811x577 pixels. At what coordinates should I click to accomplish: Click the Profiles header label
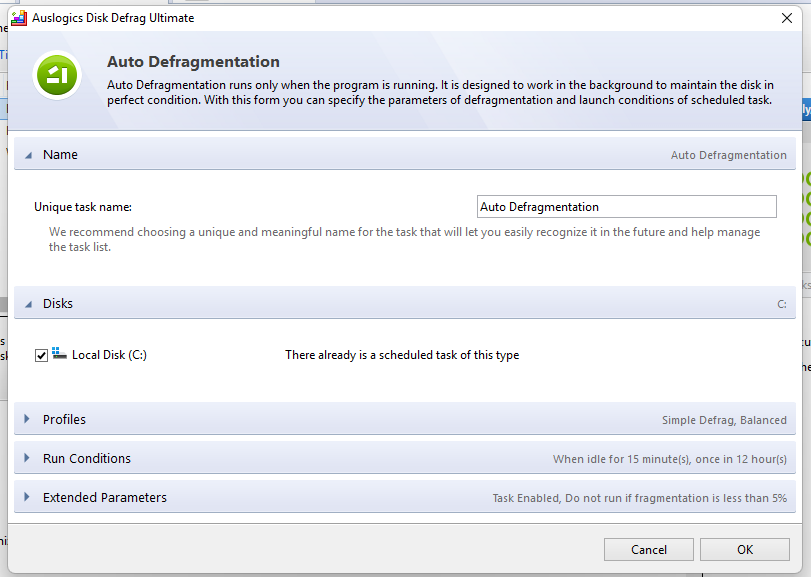click(x=64, y=419)
